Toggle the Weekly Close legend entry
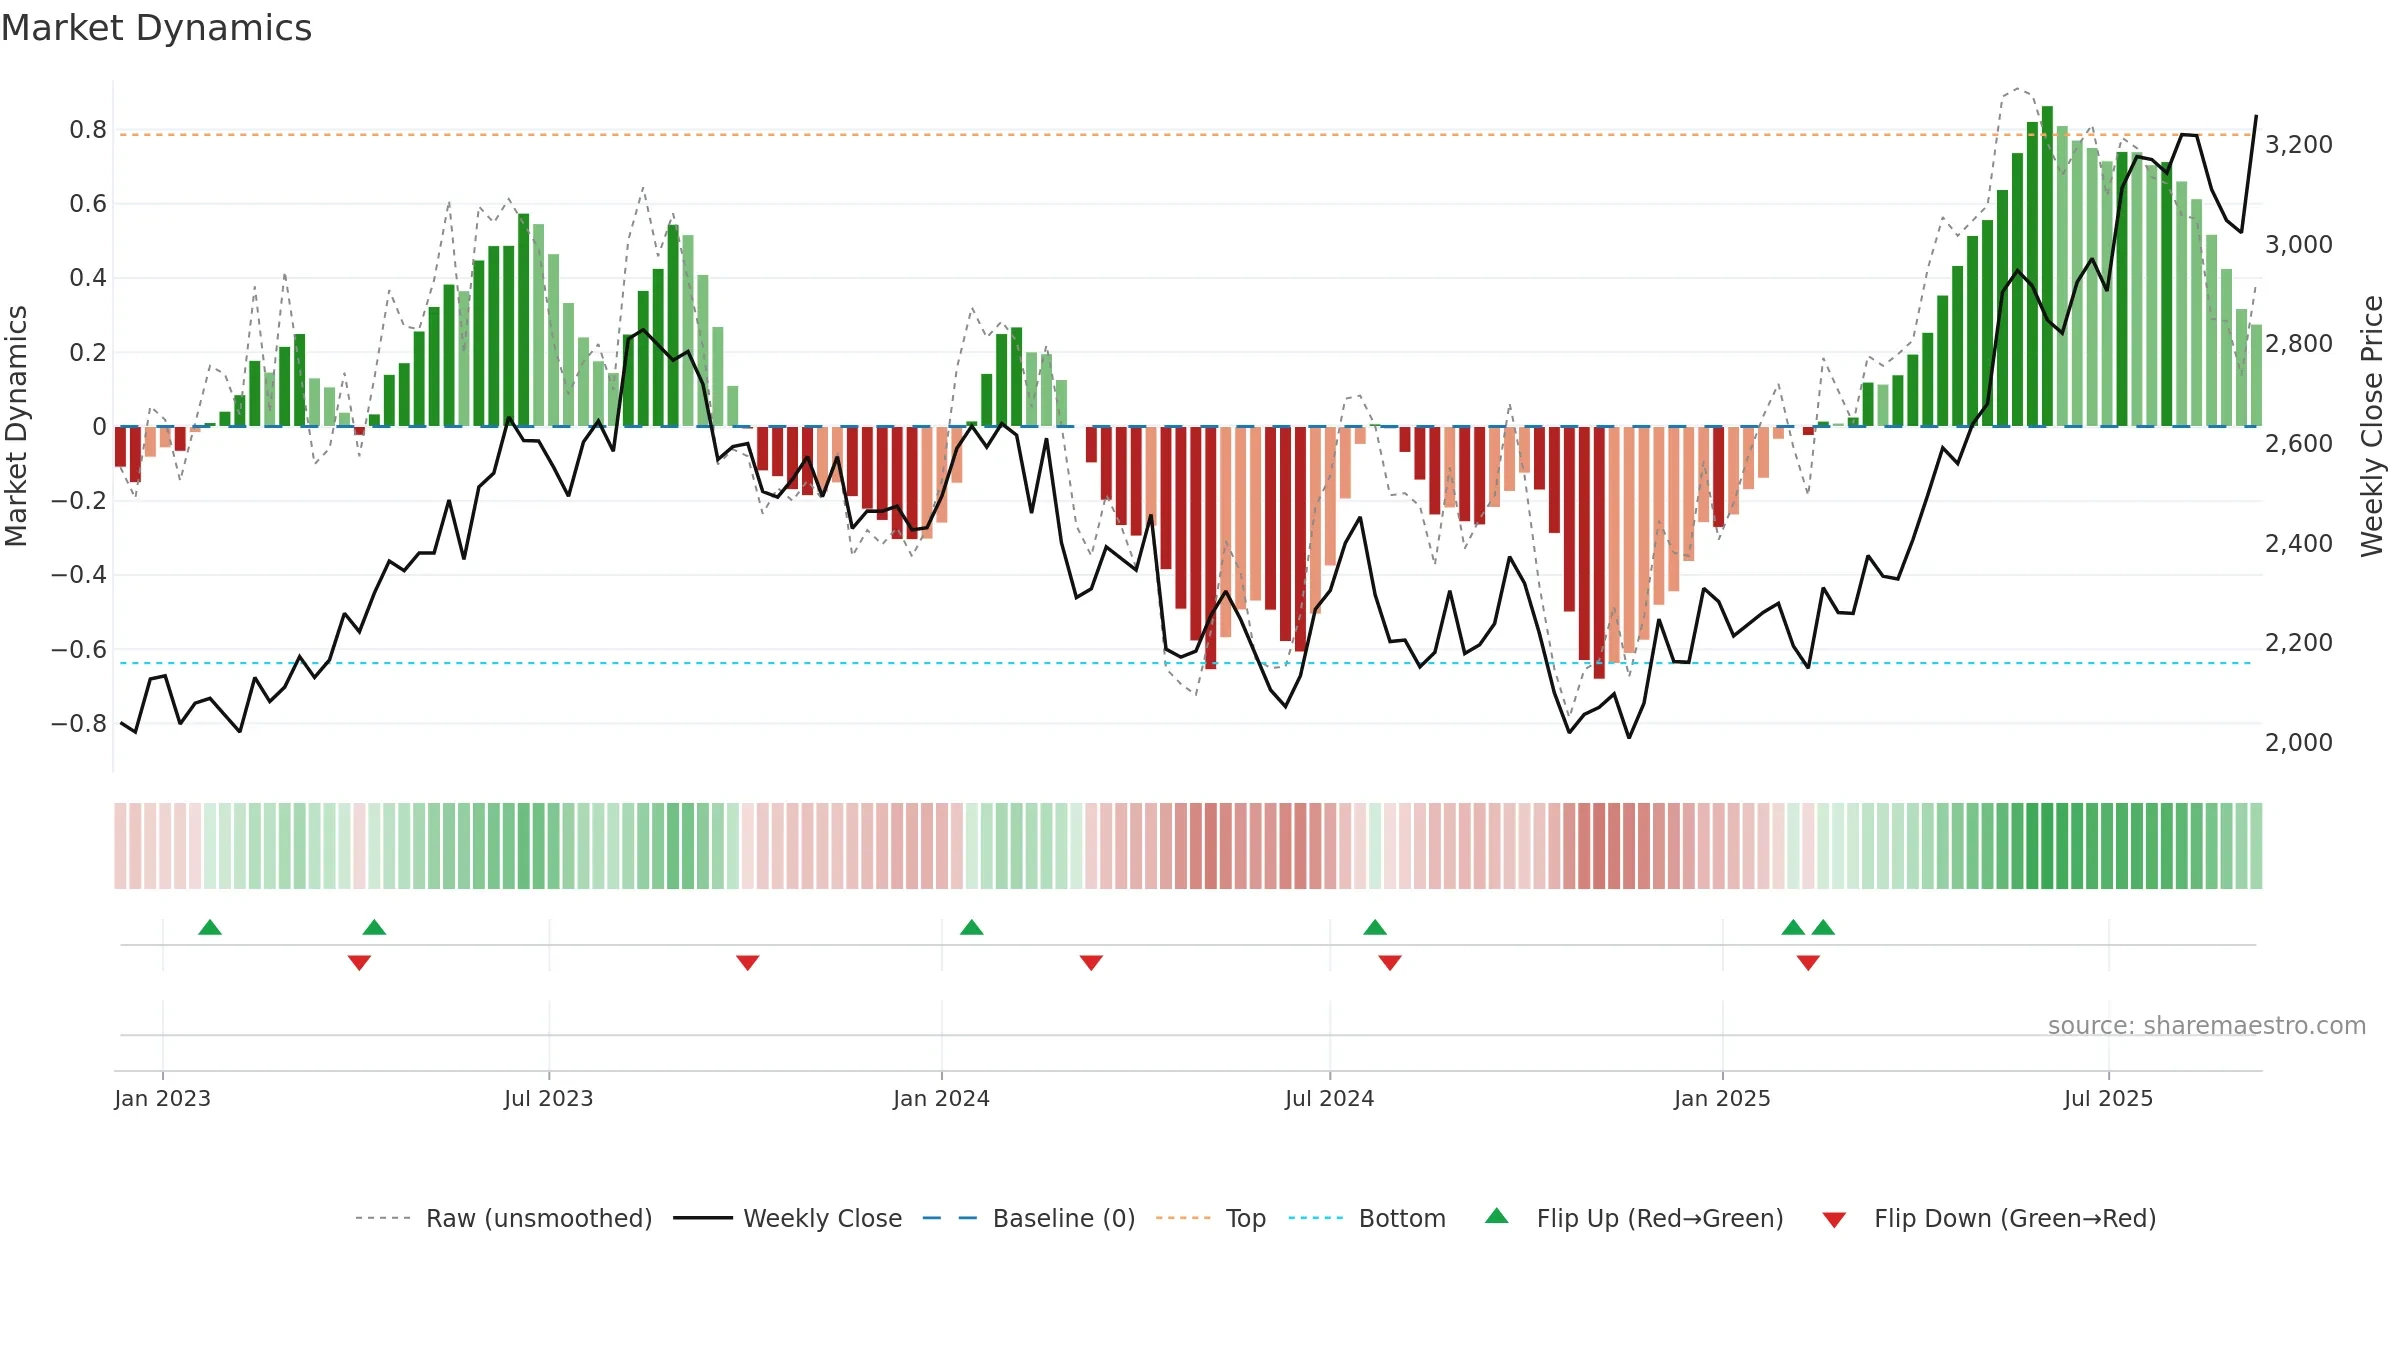Screen dimensions: 2400x1350 pyautogui.click(x=788, y=1218)
